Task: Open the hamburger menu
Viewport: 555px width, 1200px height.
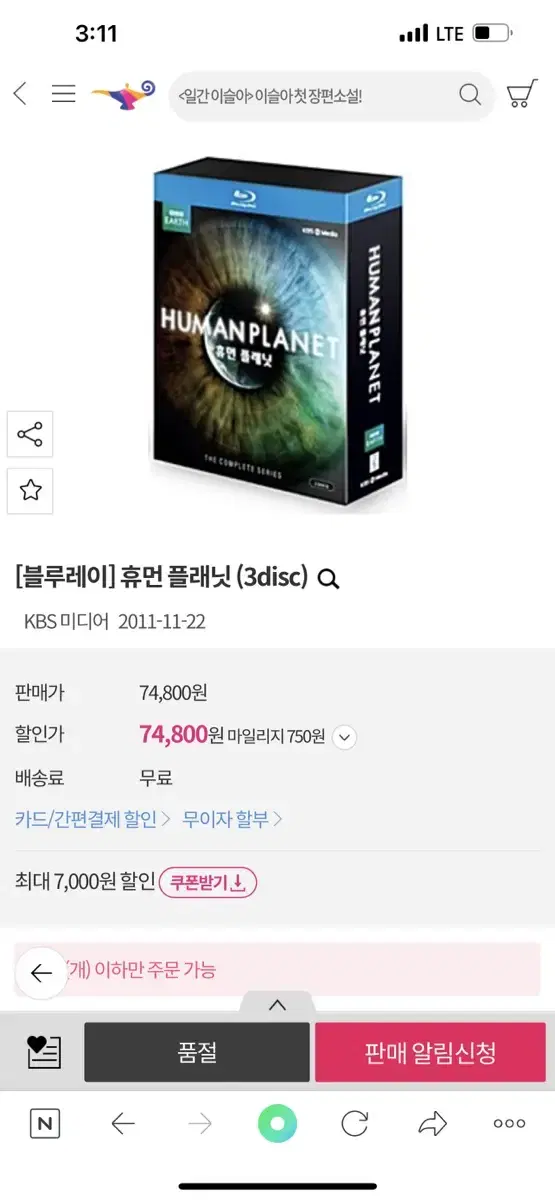Action: coord(64,94)
